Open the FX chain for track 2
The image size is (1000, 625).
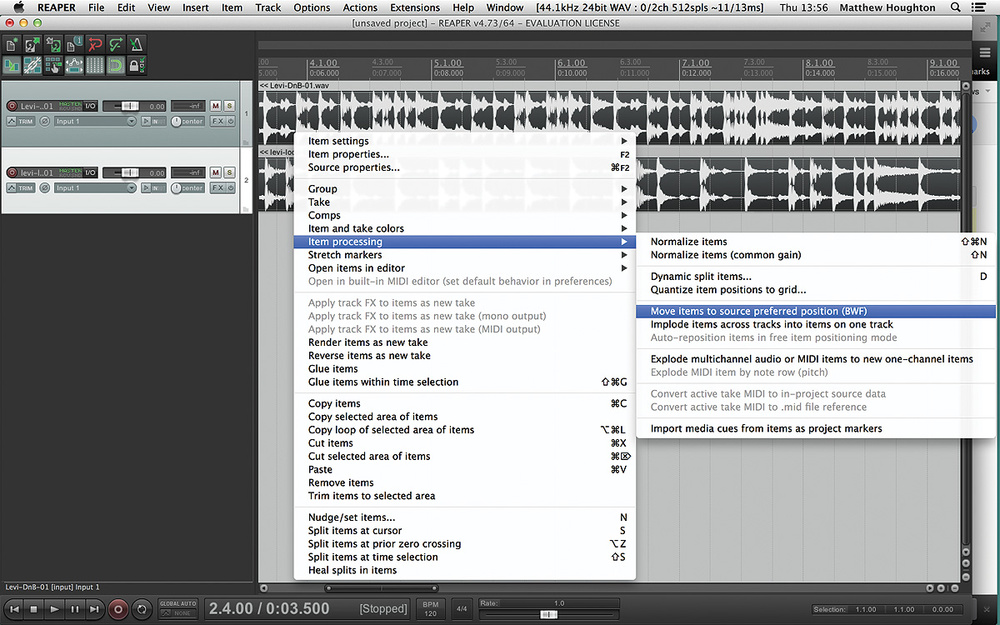(x=217, y=188)
